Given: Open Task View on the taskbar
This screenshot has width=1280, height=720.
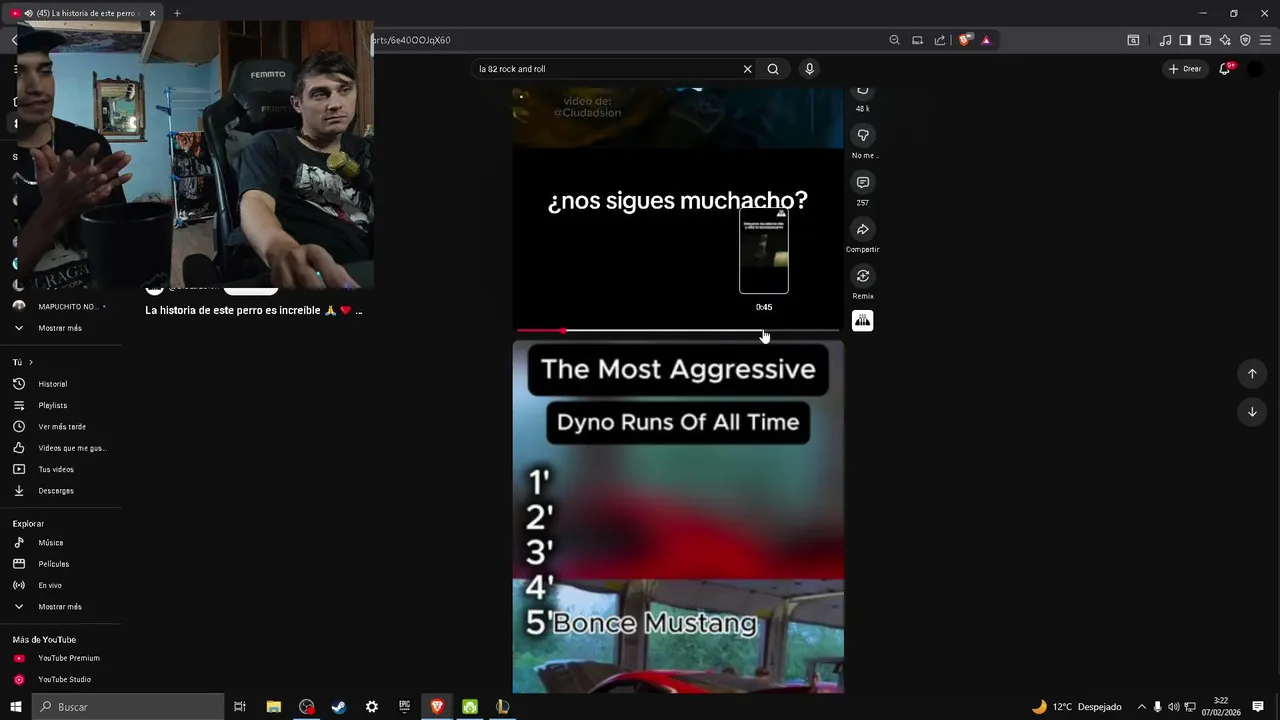Looking at the screenshot, I should pyautogui.click(x=240, y=707).
